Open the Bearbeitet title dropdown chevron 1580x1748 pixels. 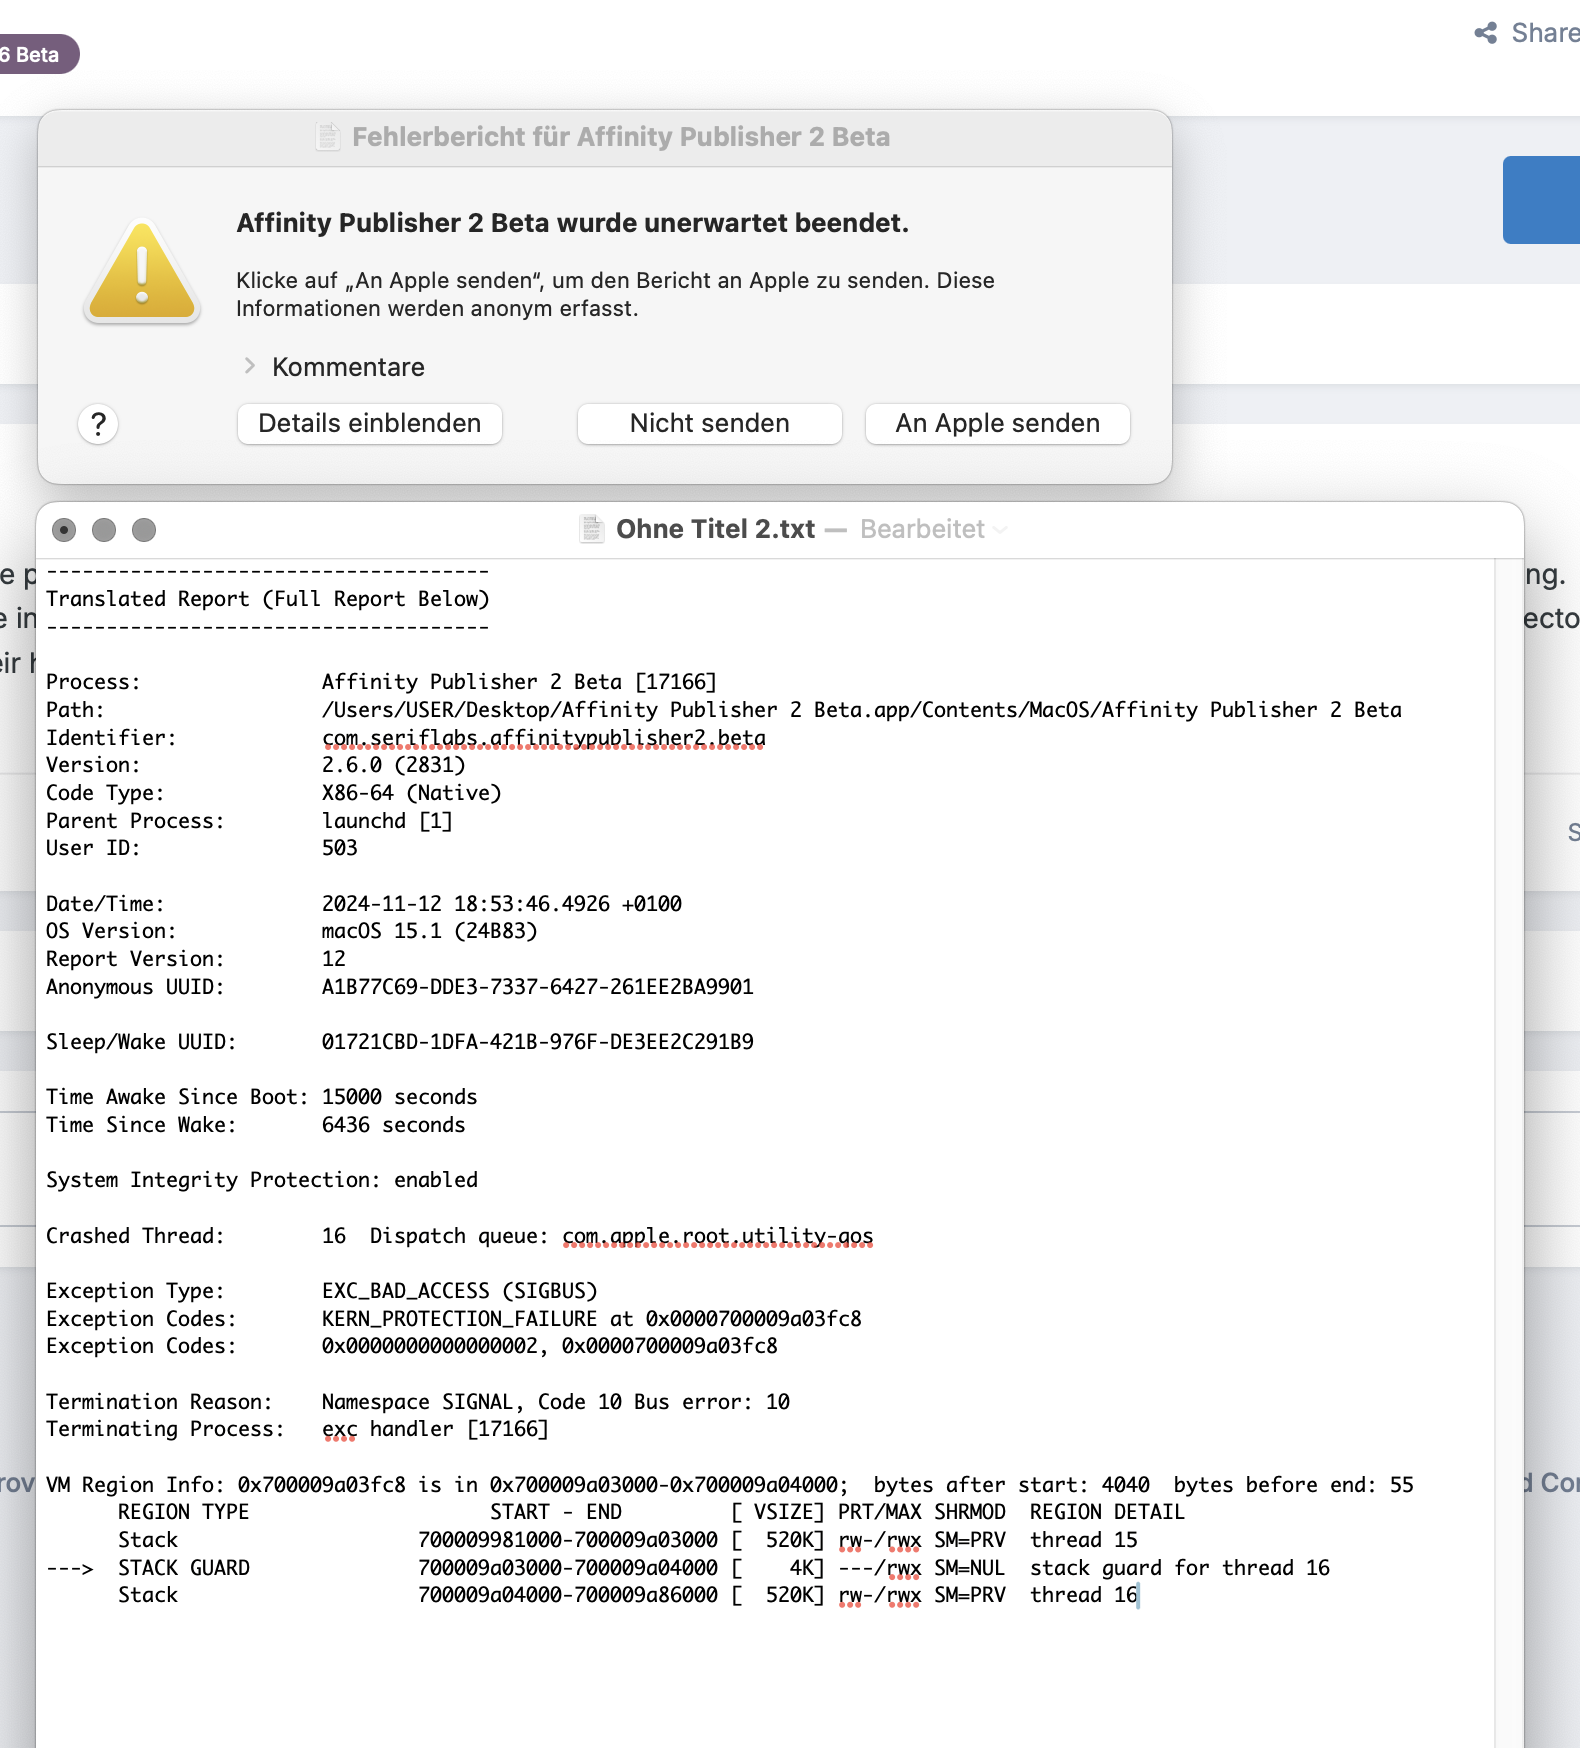(x=1001, y=529)
